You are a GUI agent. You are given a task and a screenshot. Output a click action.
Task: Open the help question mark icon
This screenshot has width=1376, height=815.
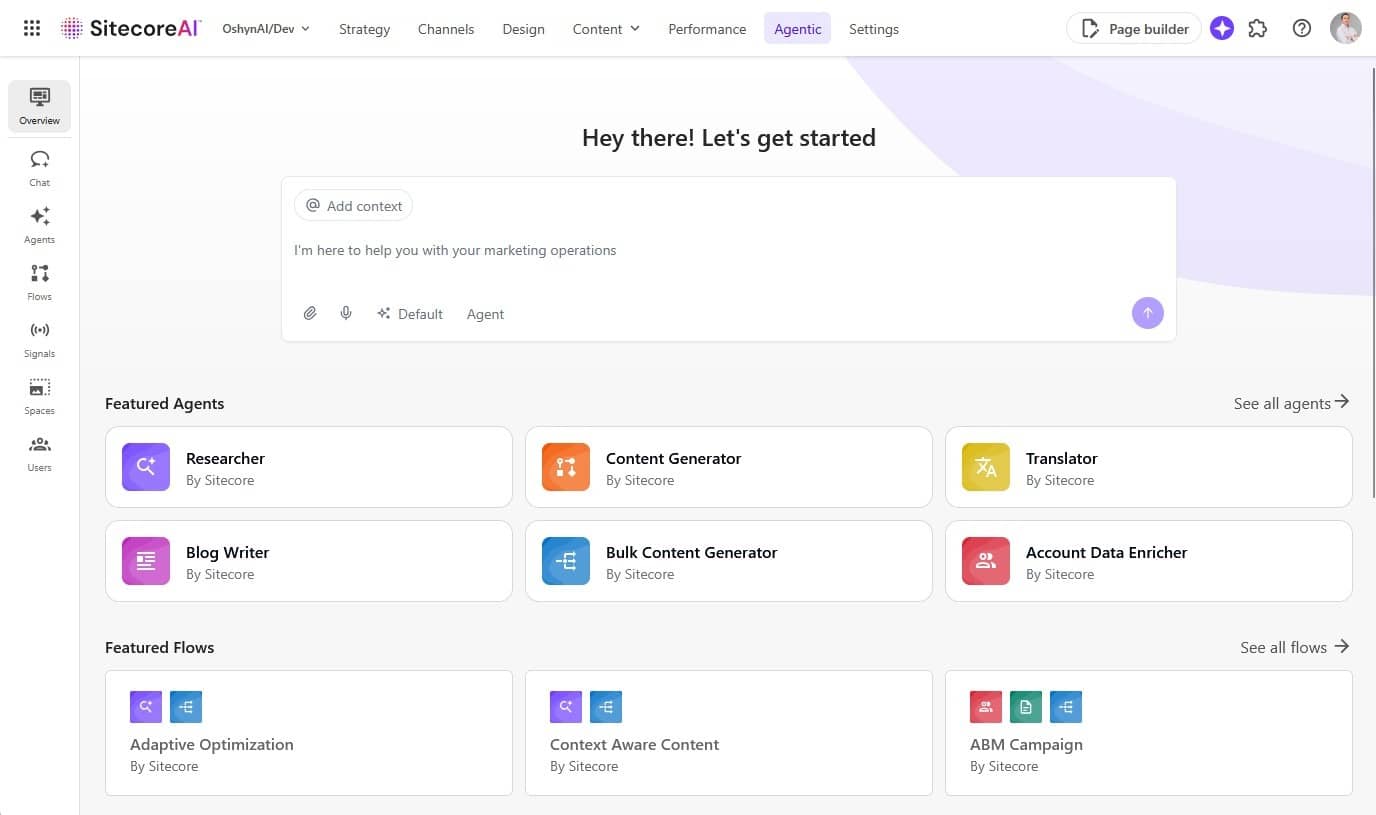tap(1301, 28)
